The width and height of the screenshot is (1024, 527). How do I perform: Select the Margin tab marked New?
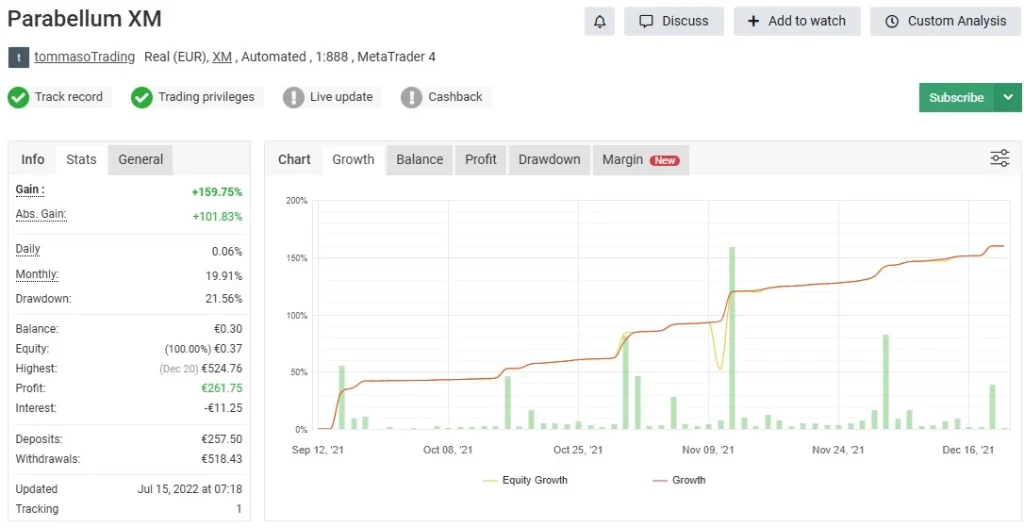tap(640, 159)
